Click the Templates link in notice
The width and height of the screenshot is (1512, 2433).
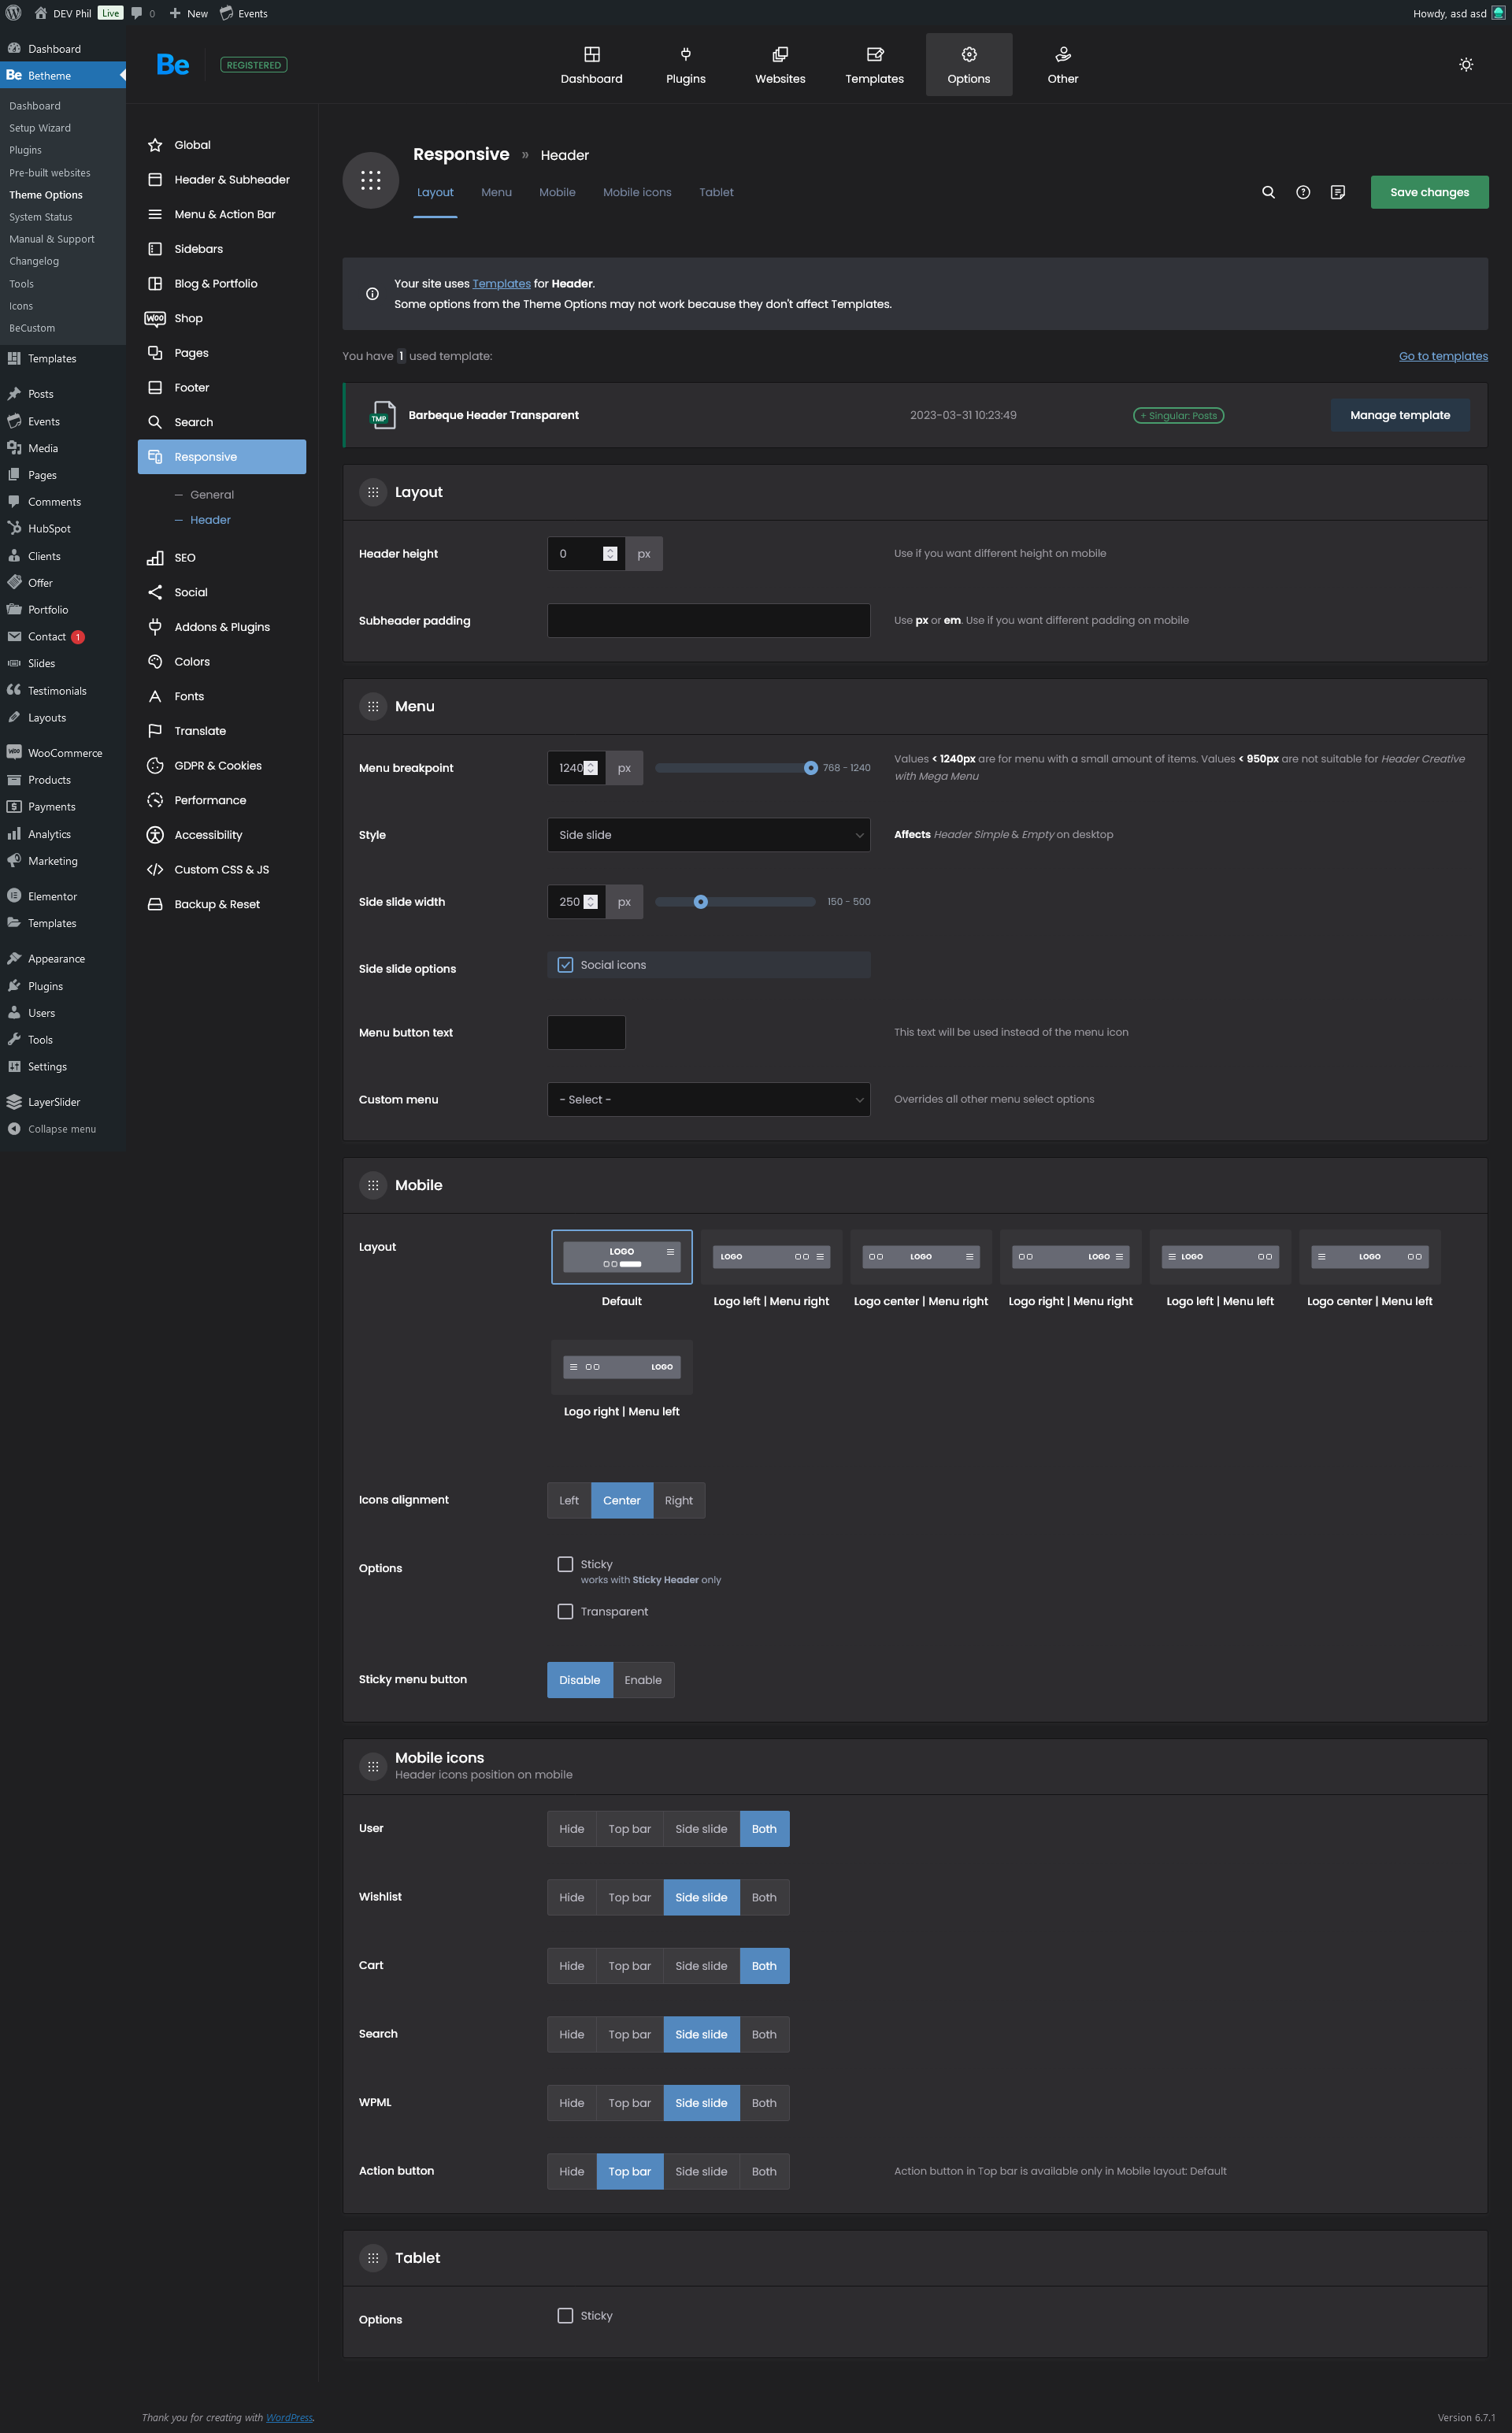(501, 284)
